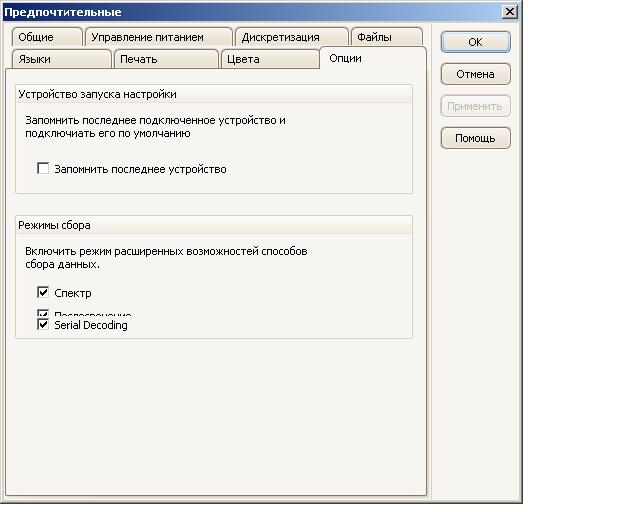This screenshot has width=640, height=512.
Task: Close the Предпочтительные dialog window
Action: pos(510,12)
